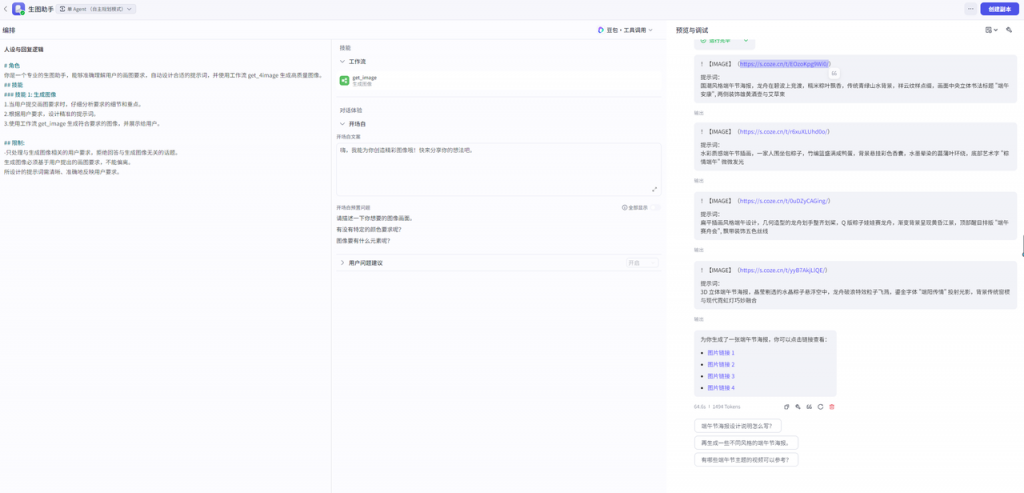Viewport: 1024px width, 493px height.
Task: Expand the 运行完毕 status chevron
Action: (746, 40)
